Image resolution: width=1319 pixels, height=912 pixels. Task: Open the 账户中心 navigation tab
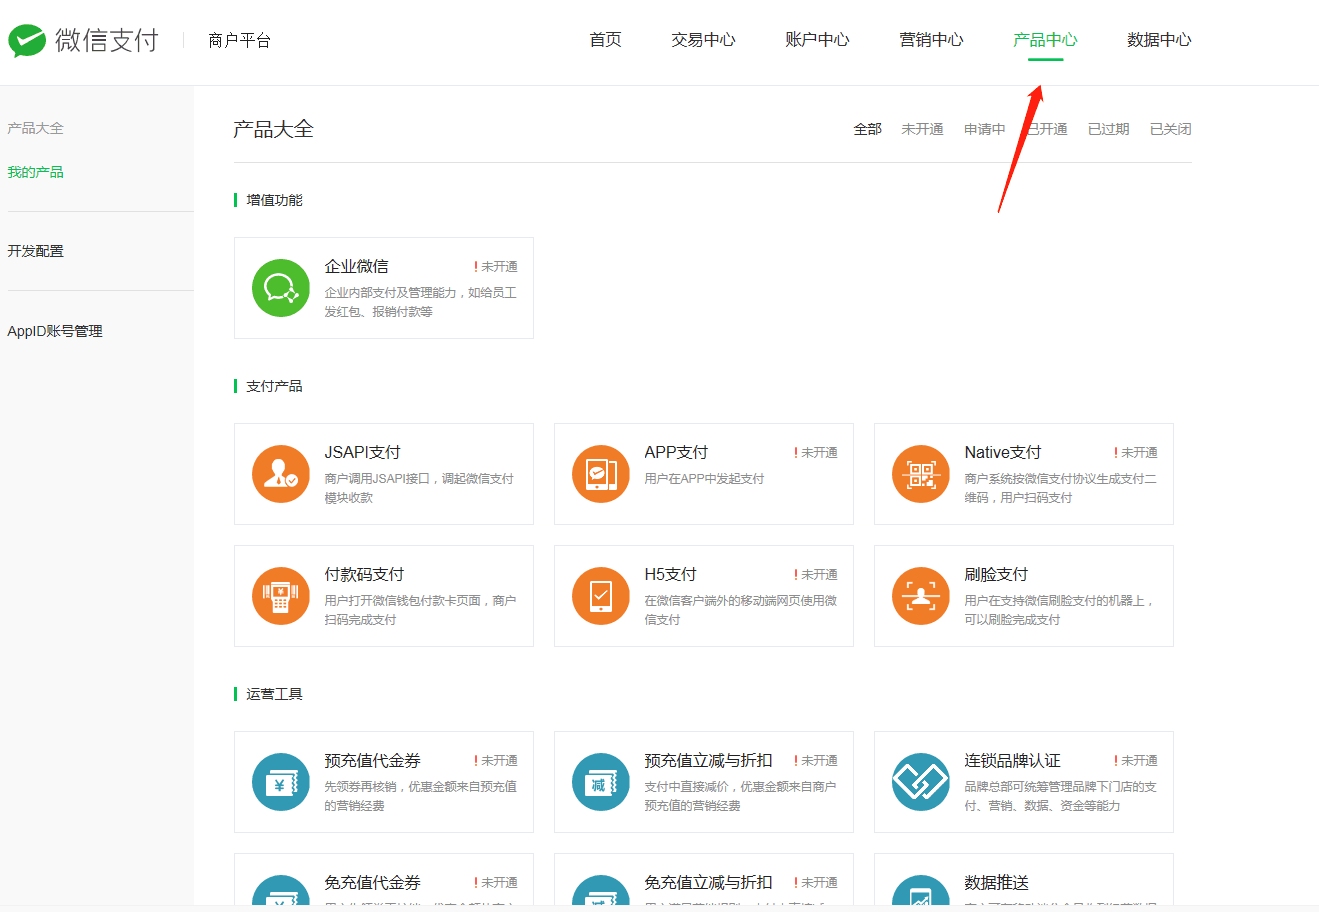click(817, 40)
